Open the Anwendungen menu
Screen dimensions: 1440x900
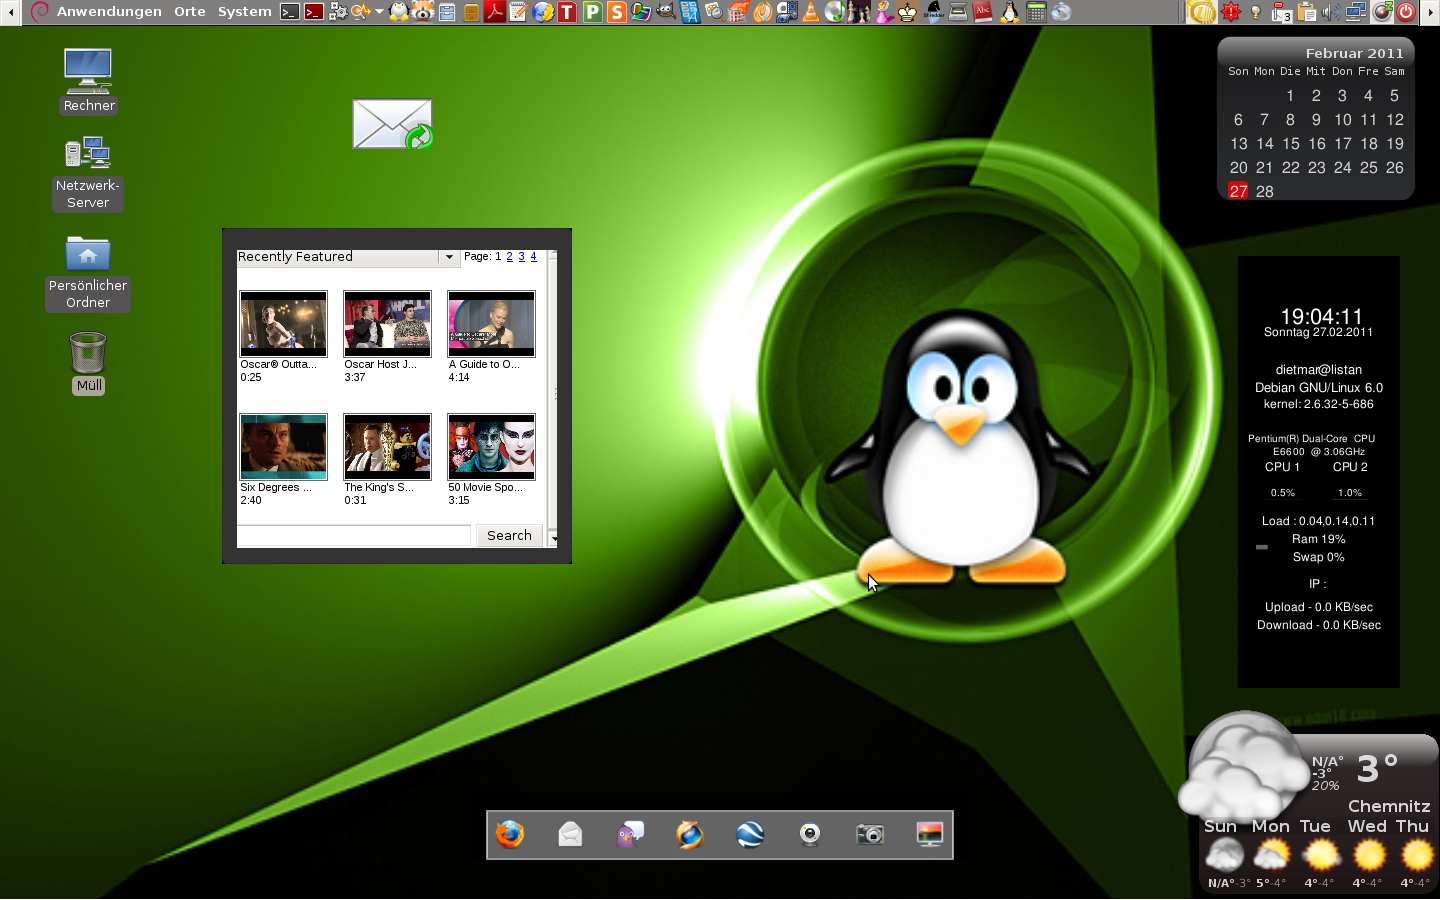pyautogui.click(x=109, y=12)
